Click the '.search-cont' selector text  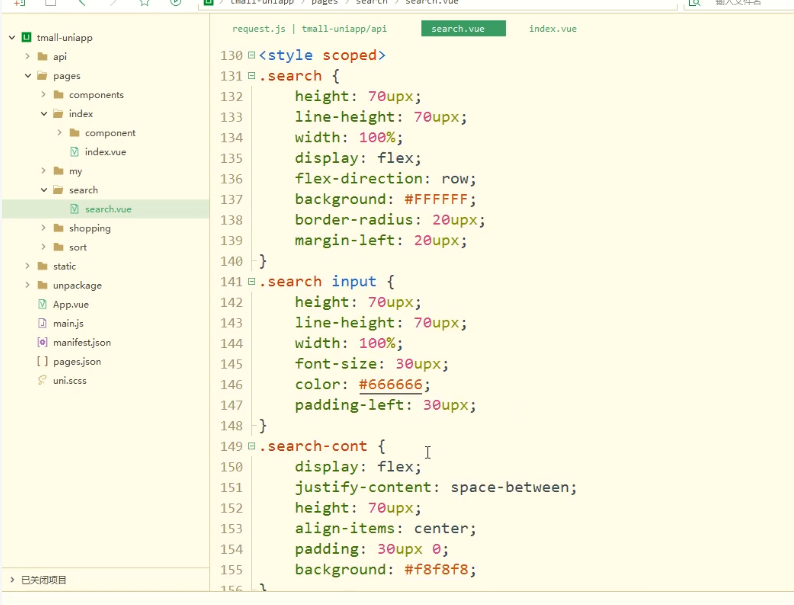tap(313, 446)
